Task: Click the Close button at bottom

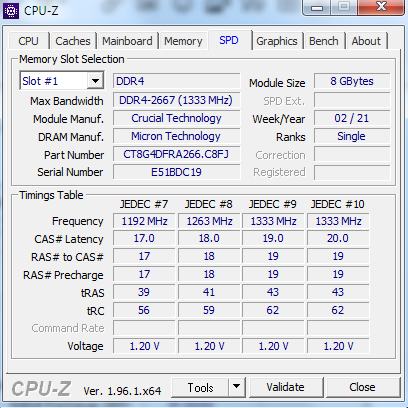Action: coord(362,387)
